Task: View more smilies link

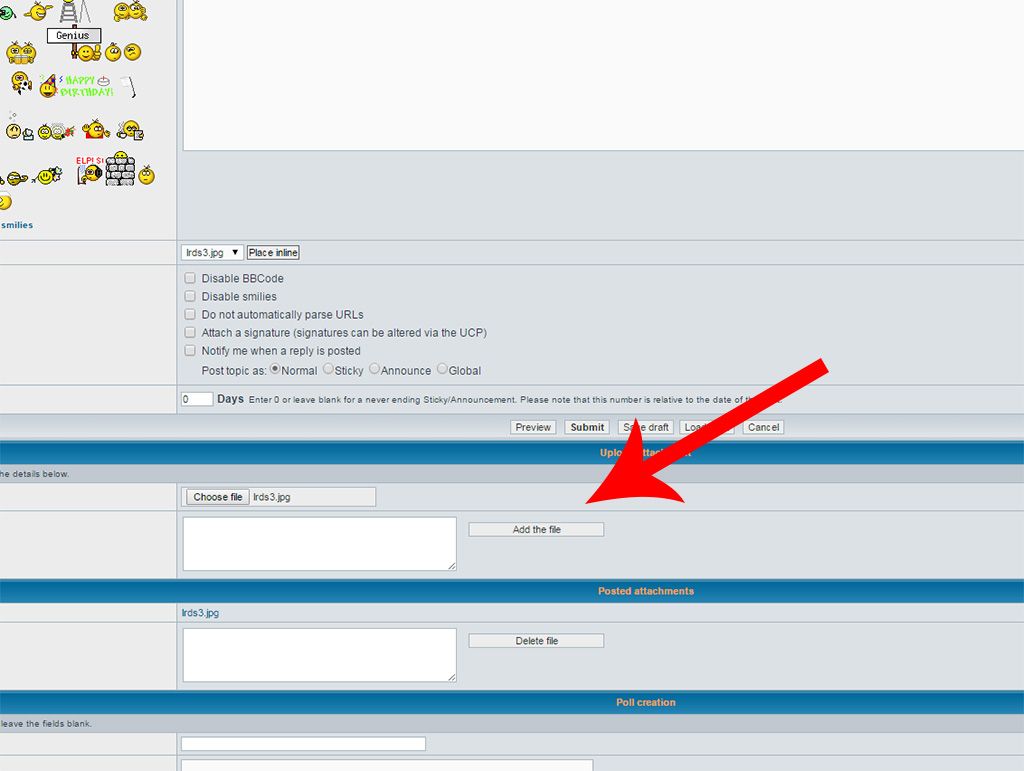Action: coord(17,225)
